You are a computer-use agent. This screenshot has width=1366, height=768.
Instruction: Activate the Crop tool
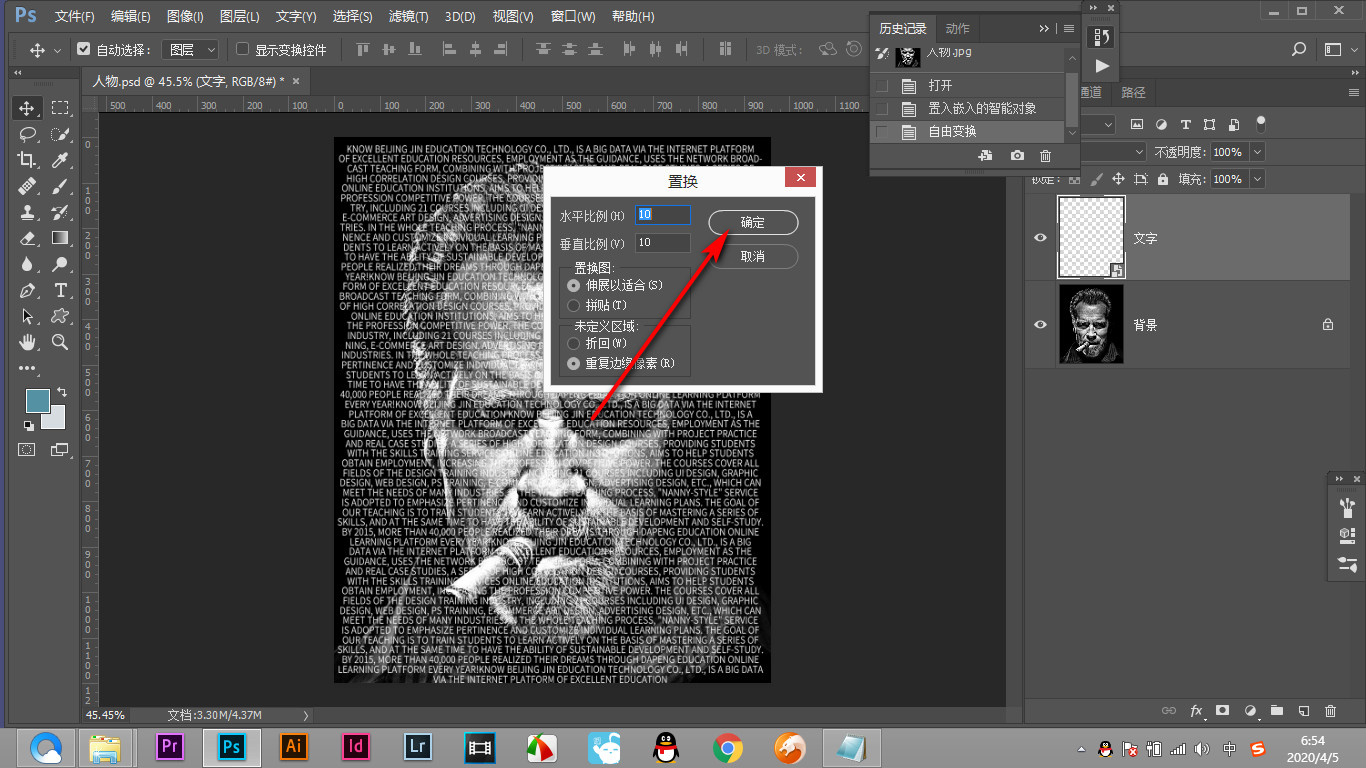click(27, 160)
